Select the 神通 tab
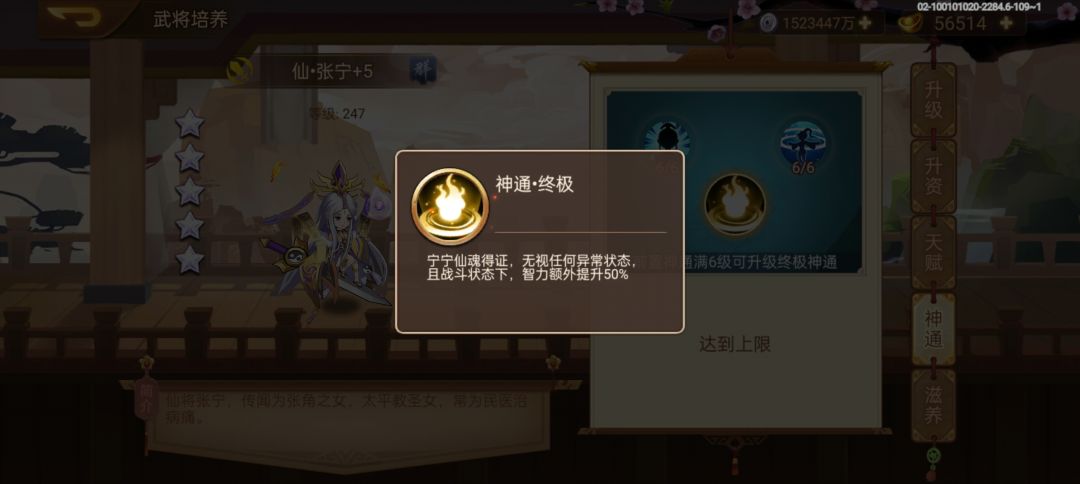 [x=933, y=329]
